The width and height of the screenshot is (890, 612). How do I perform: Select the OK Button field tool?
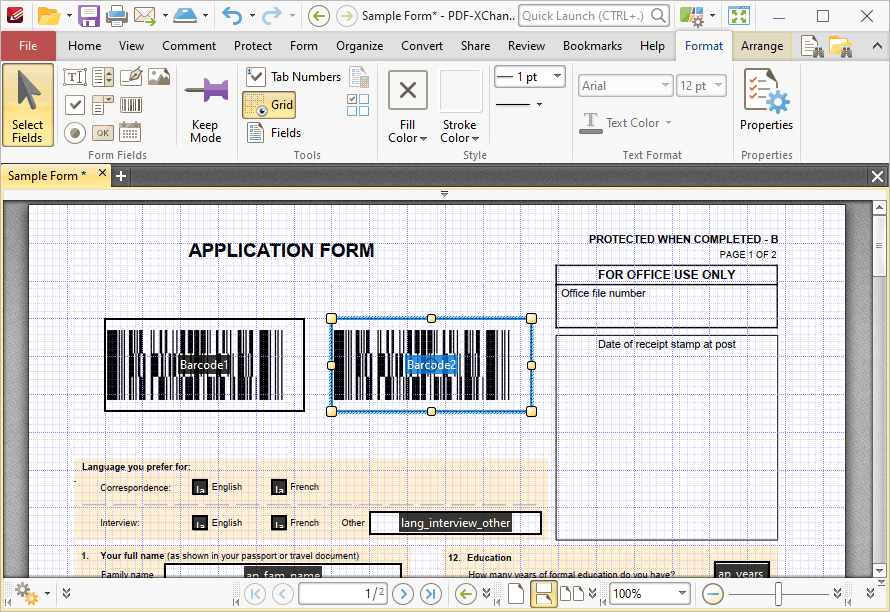click(x=103, y=133)
